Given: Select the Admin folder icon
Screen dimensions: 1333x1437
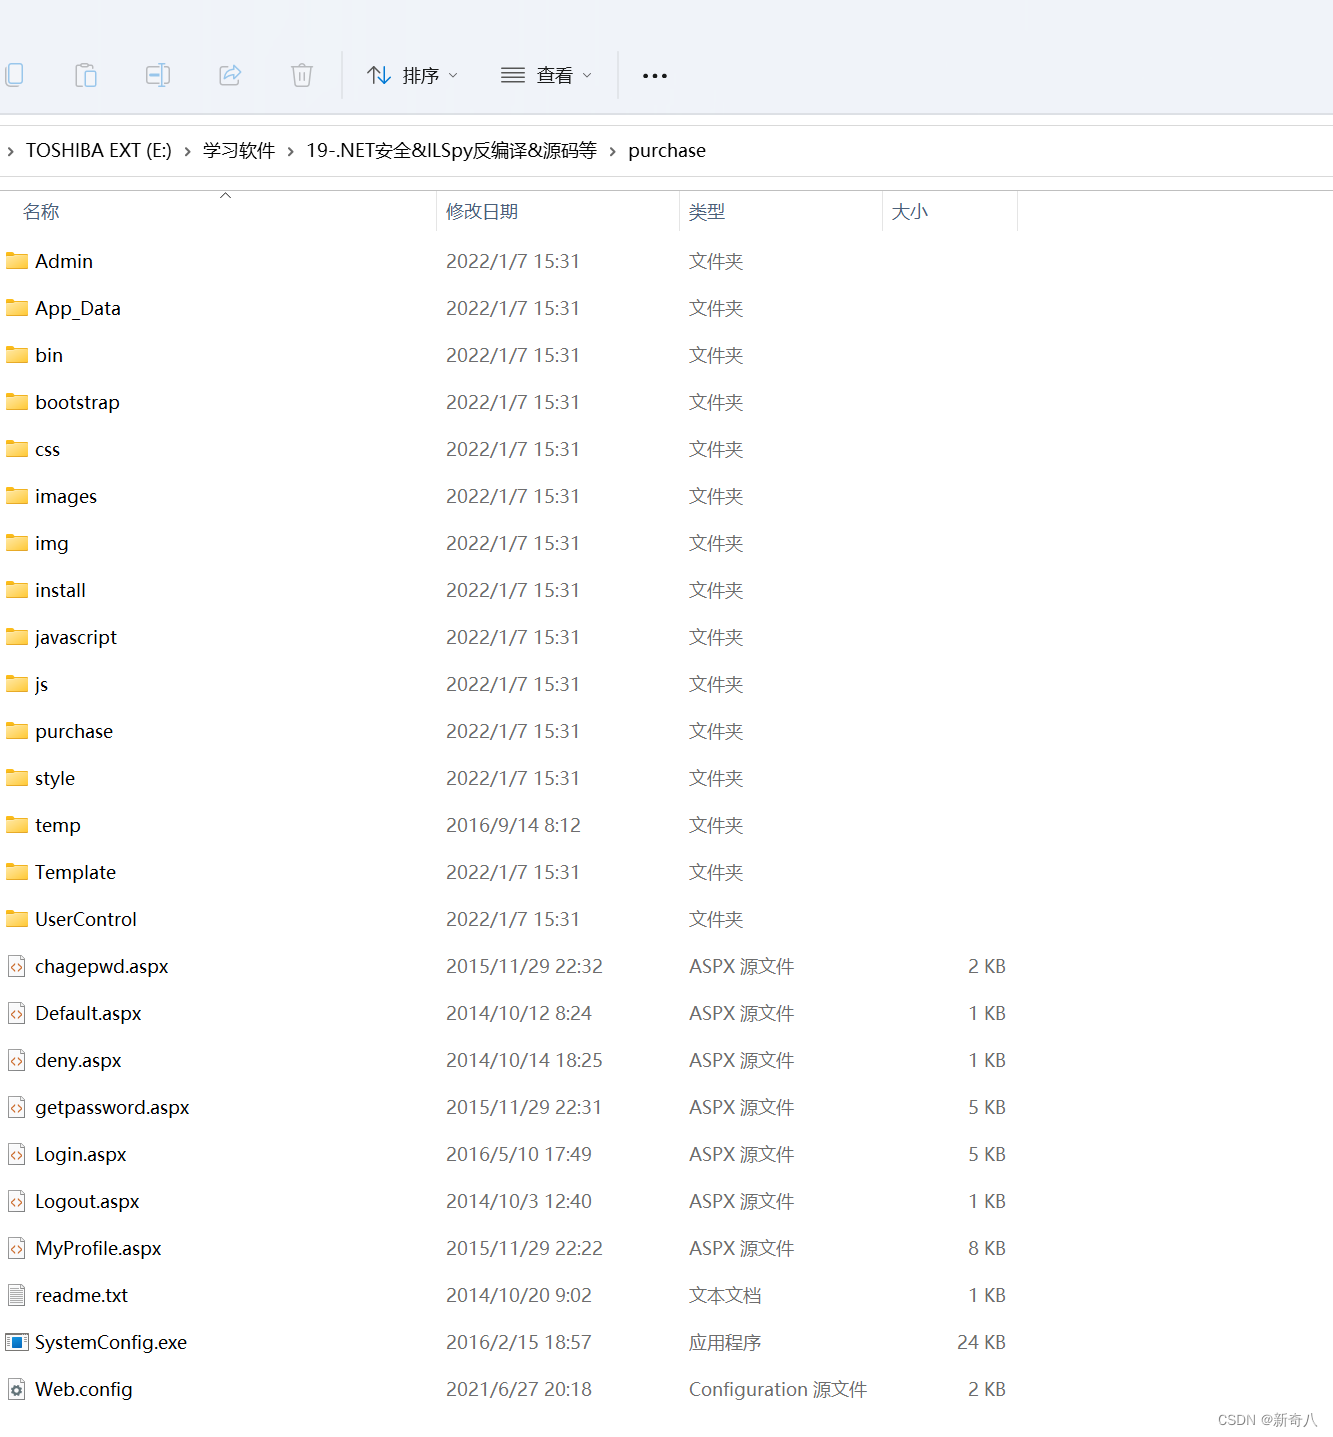Looking at the screenshot, I should [17, 261].
